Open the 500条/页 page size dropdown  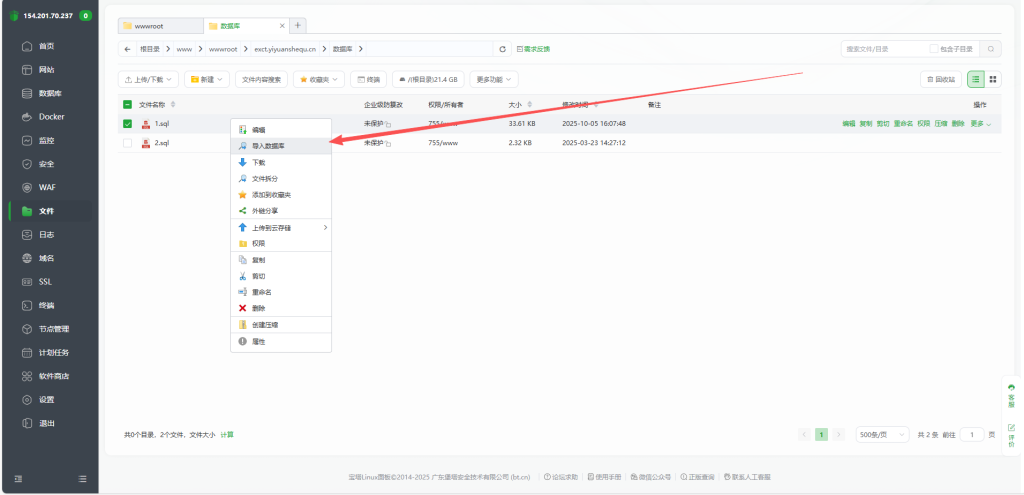pos(882,434)
